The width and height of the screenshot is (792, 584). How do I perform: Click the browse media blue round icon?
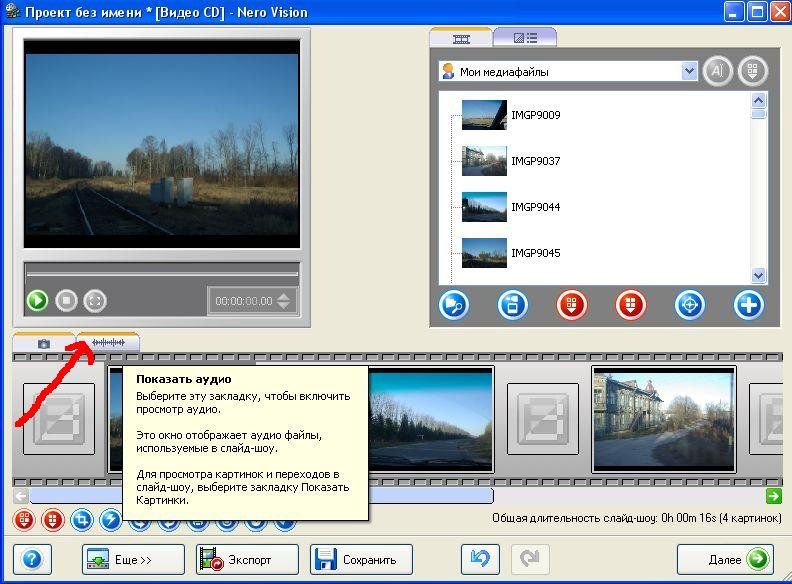pyautogui.click(x=454, y=305)
